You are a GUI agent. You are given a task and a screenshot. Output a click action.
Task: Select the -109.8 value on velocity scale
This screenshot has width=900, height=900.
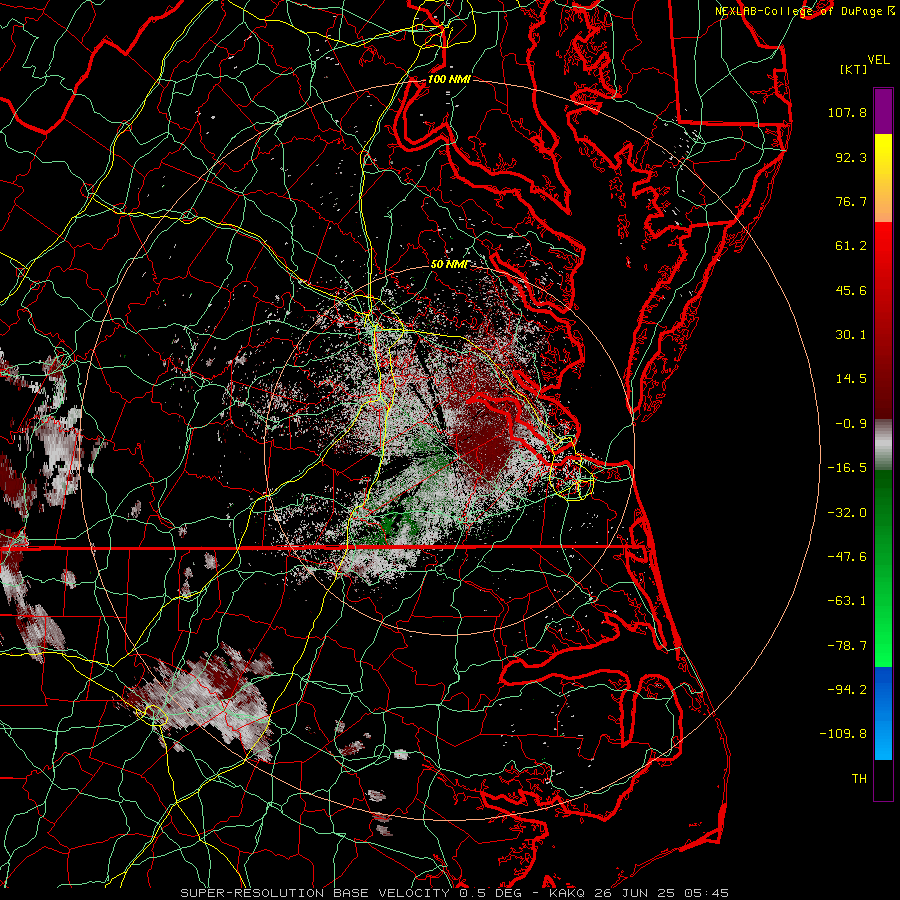[x=843, y=734]
